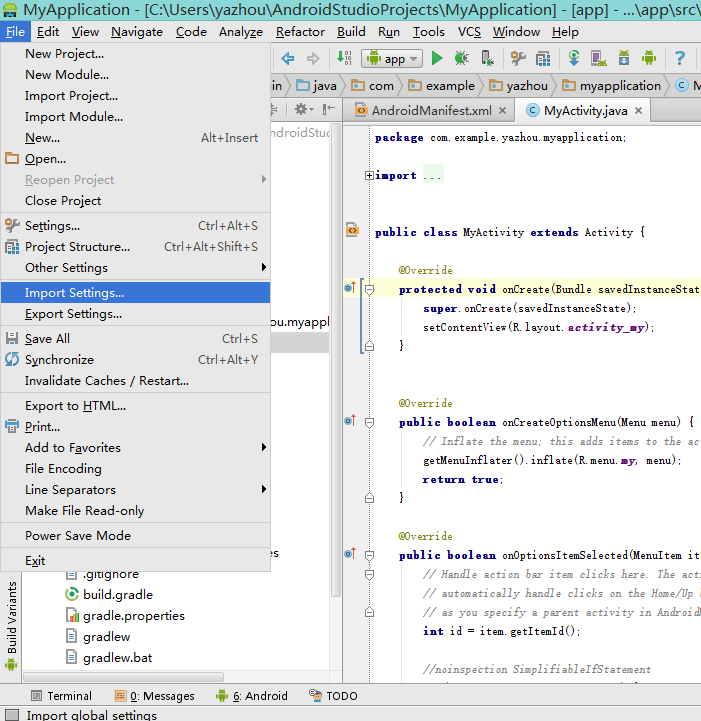Open the app run configuration dropdown
The height and width of the screenshot is (721, 701).
tap(392, 59)
